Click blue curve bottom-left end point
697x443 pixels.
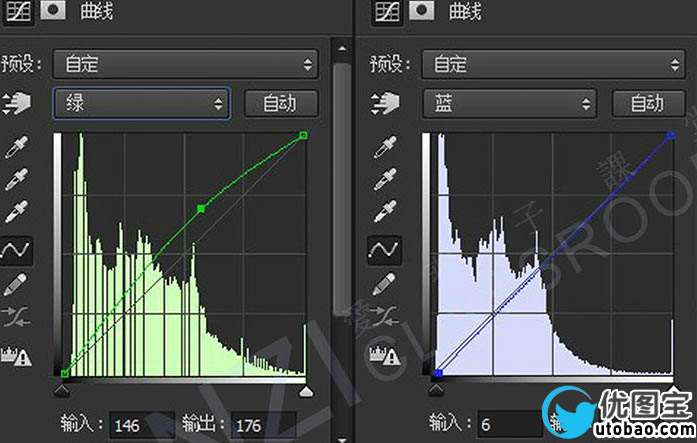(x=437, y=374)
